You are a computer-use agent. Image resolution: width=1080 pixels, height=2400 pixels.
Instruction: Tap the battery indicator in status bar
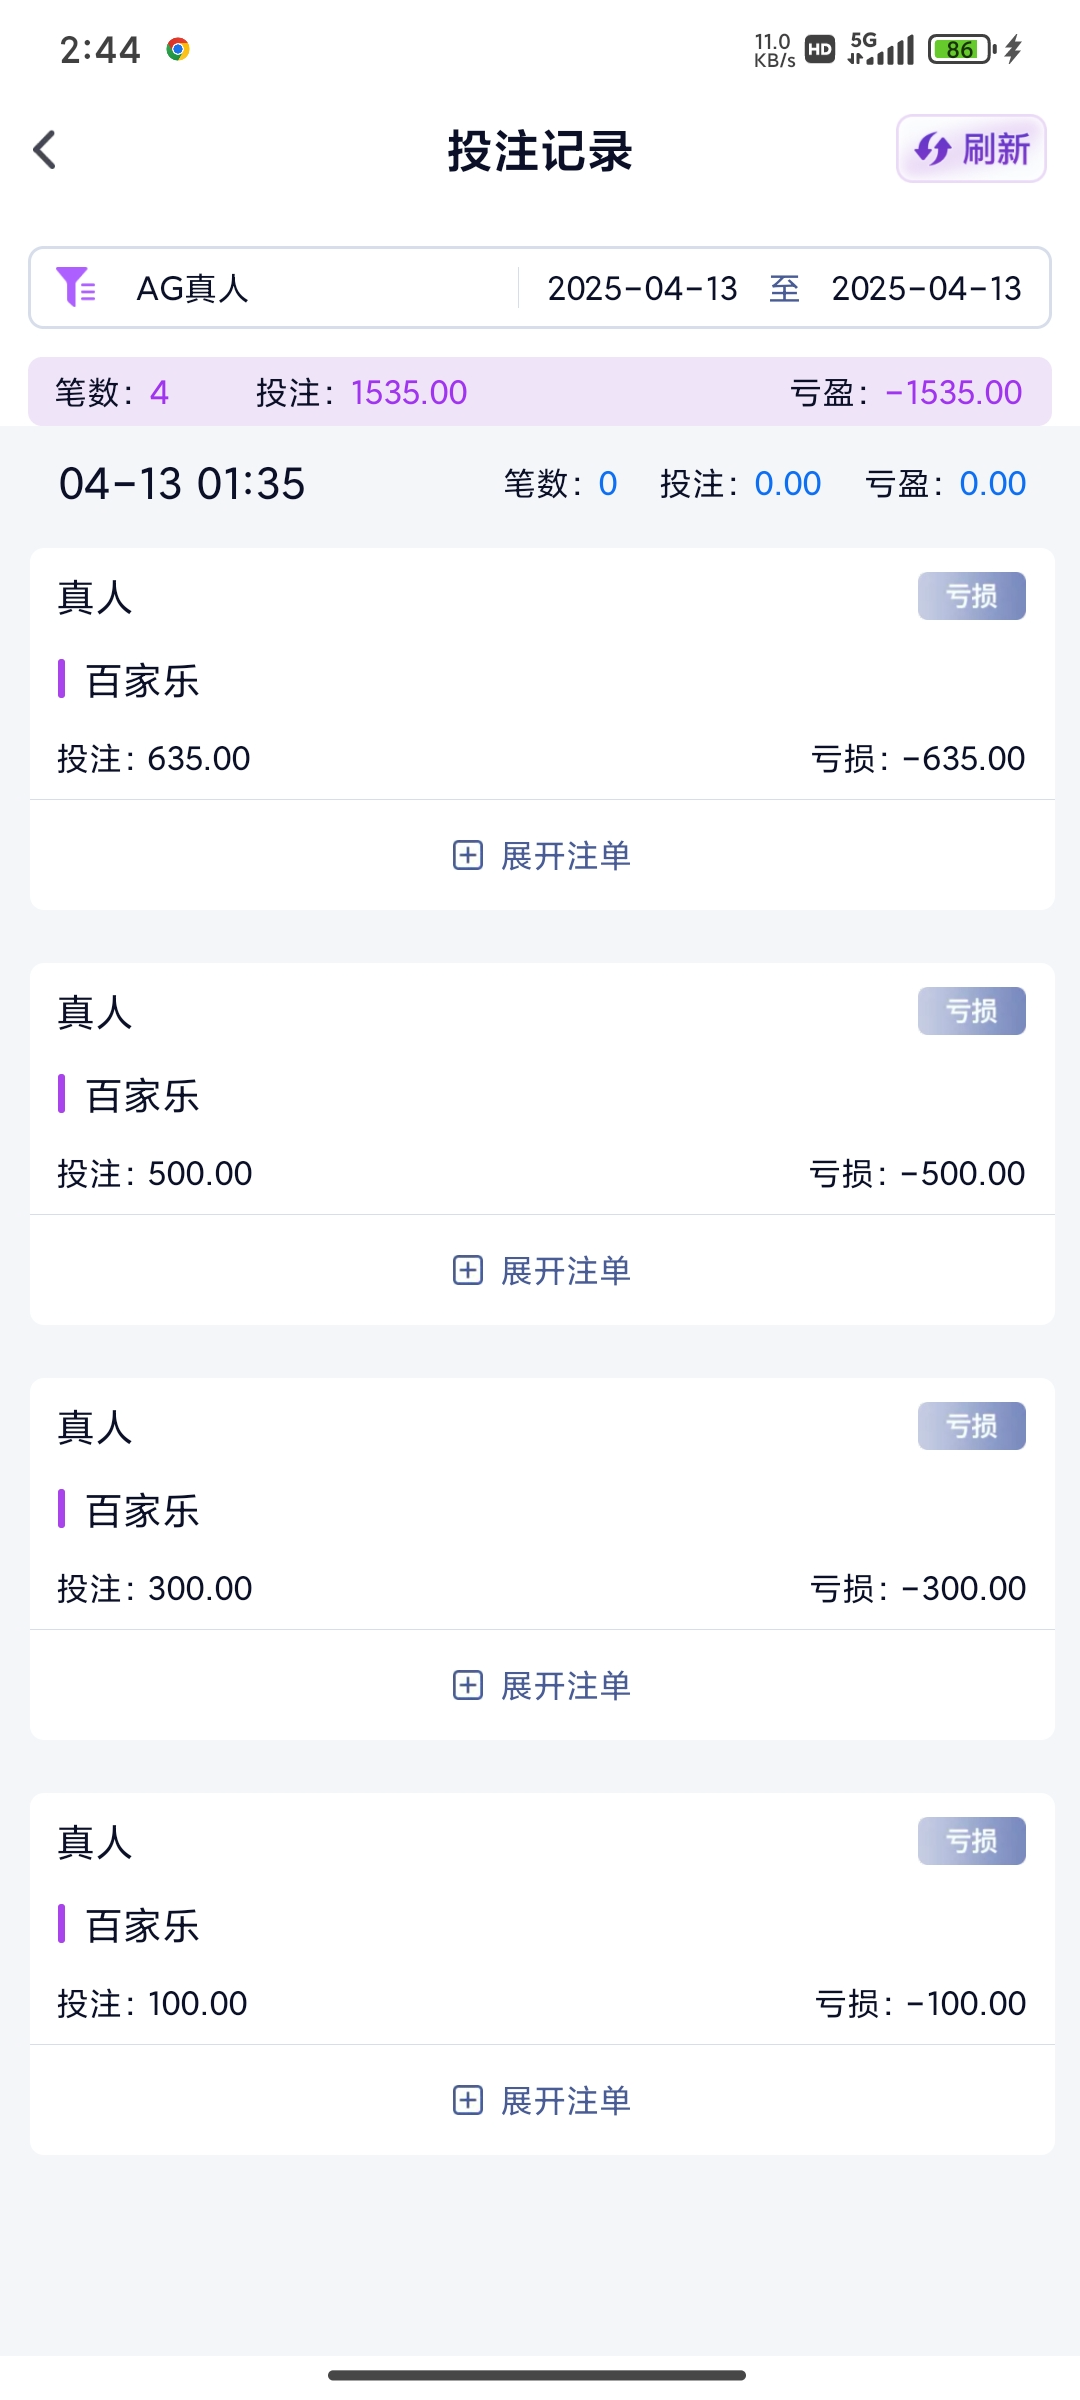click(960, 49)
